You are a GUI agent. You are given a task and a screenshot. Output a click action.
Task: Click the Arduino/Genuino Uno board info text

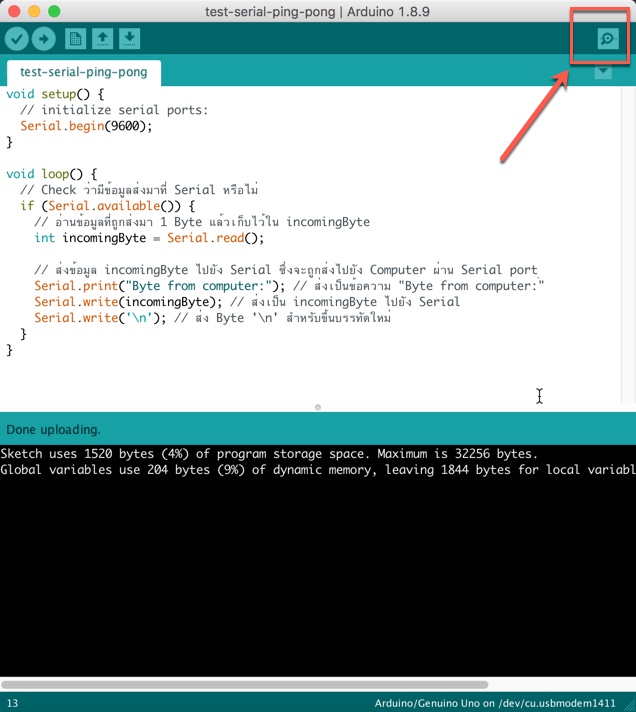tap(502, 703)
